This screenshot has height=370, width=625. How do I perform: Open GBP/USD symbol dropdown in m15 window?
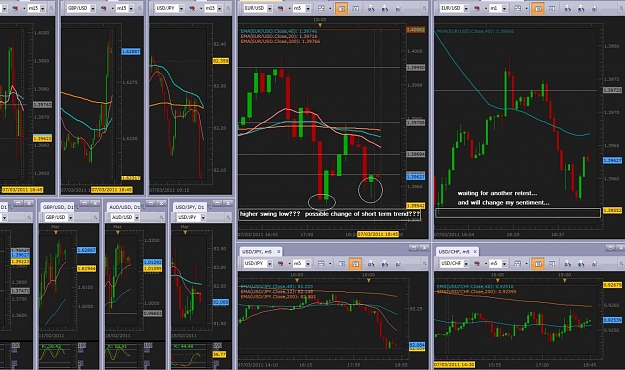click(93, 8)
